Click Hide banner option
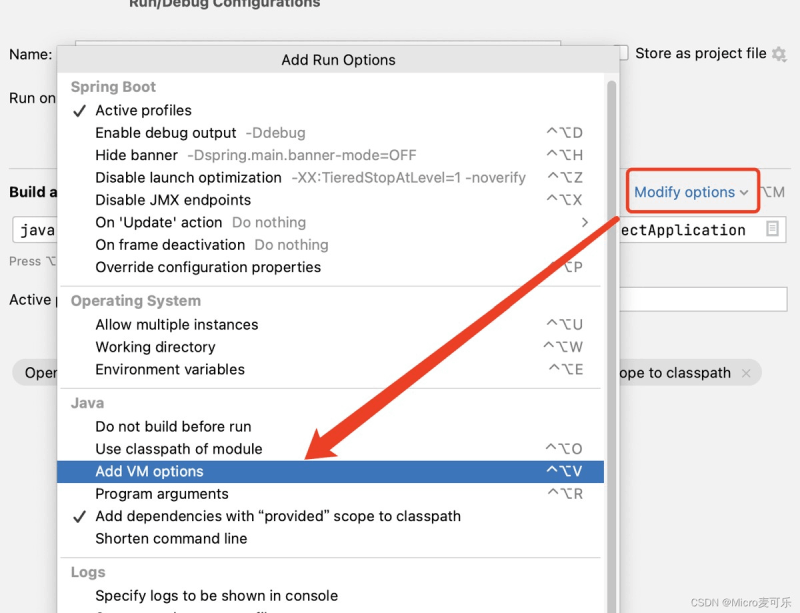This screenshot has height=613, width=800. click(x=137, y=155)
